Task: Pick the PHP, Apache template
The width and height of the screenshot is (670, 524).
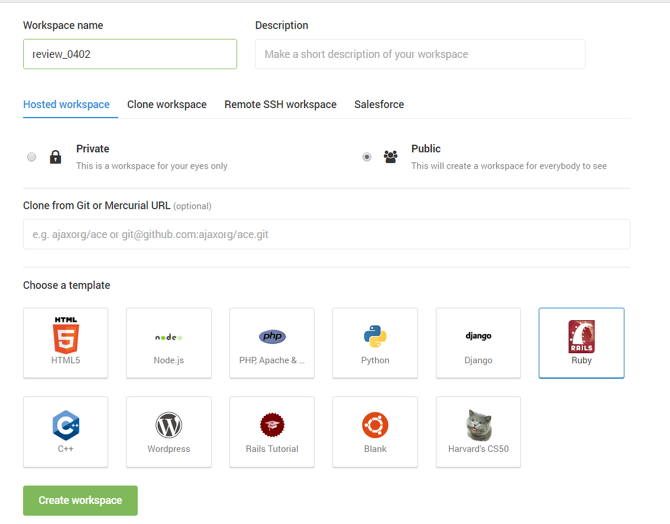Action: (x=272, y=343)
